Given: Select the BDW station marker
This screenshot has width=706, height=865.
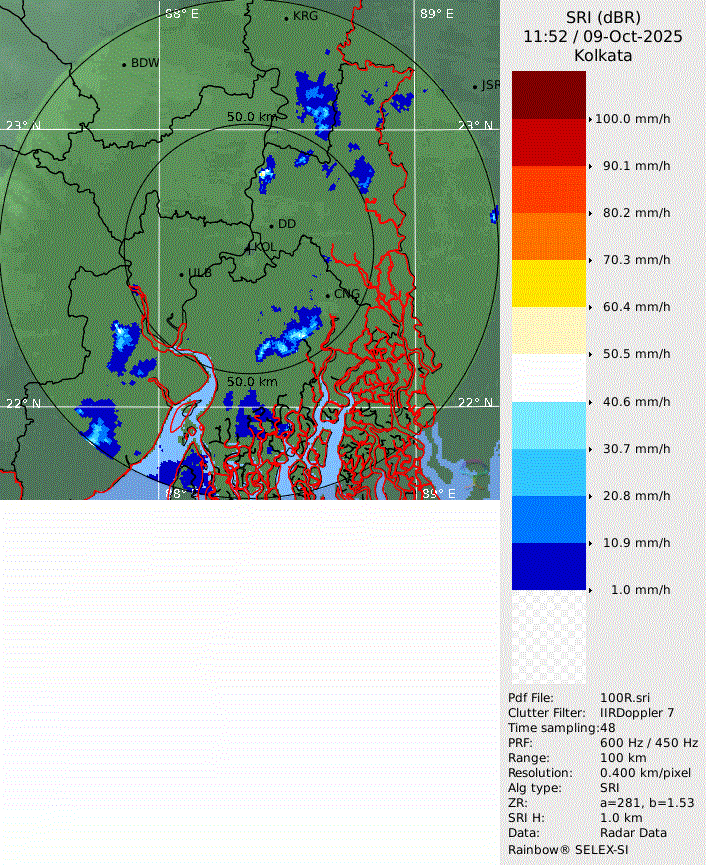Looking at the screenshot, I should [124, 64].
